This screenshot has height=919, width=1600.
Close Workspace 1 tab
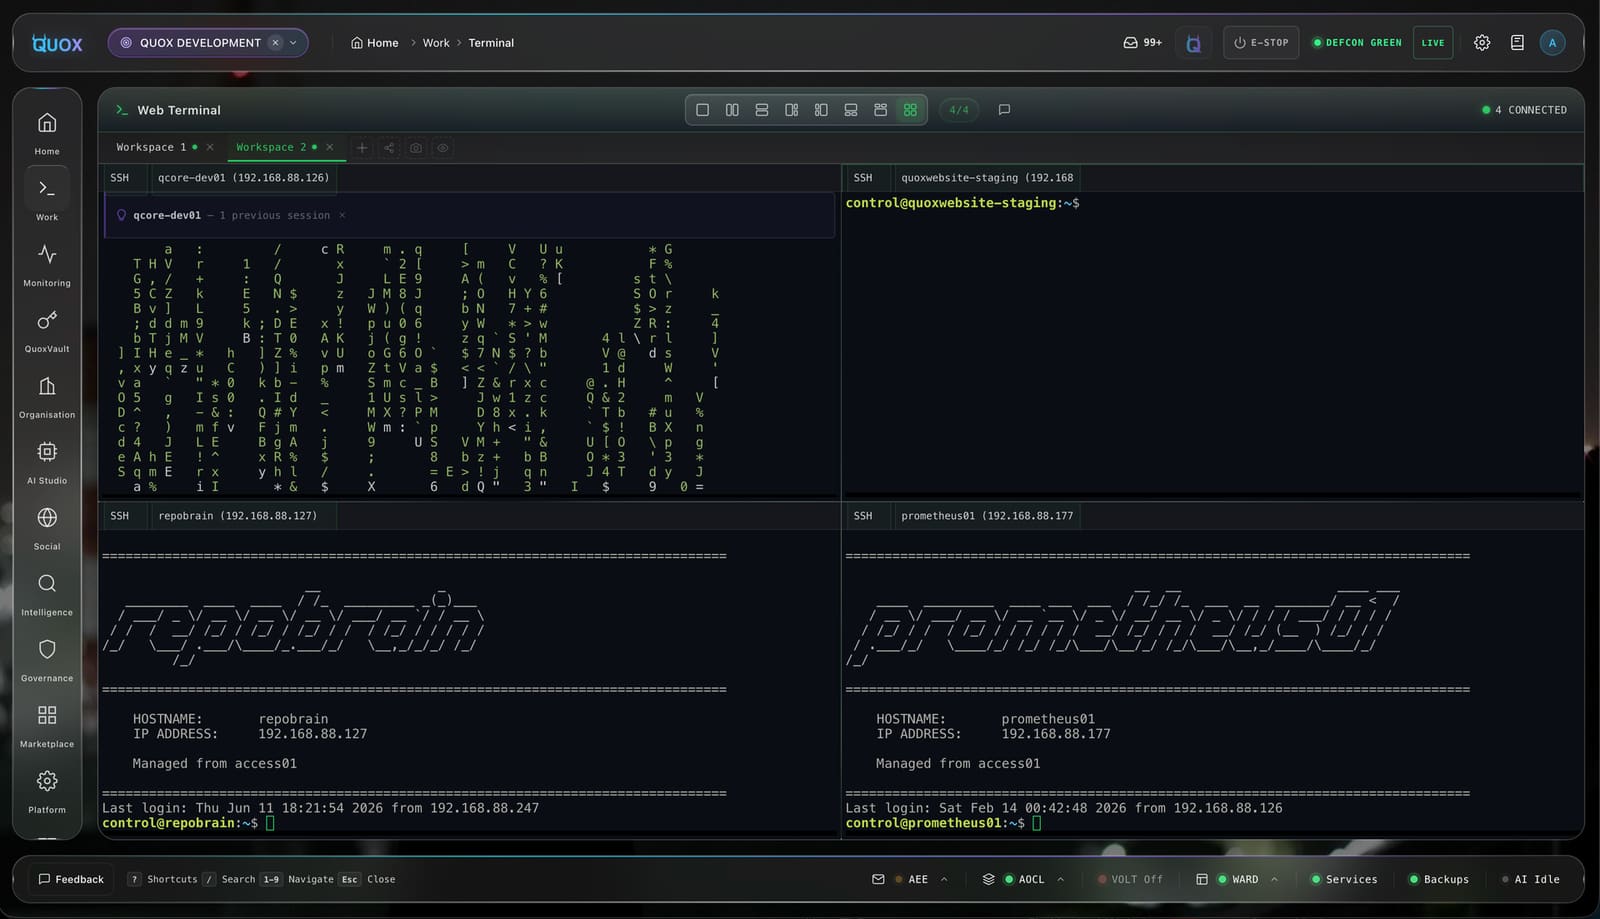tap(210, 147)
